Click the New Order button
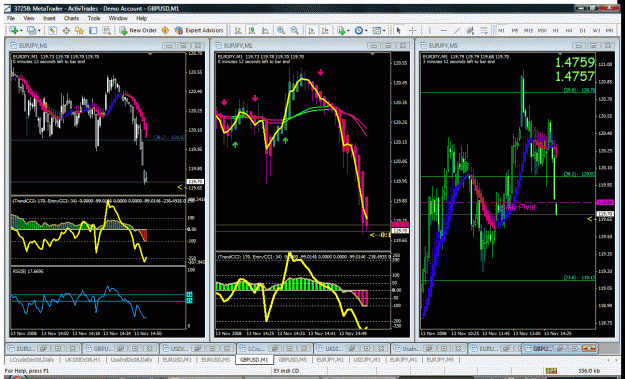This screenshot has width=625, height=379. 138,30
